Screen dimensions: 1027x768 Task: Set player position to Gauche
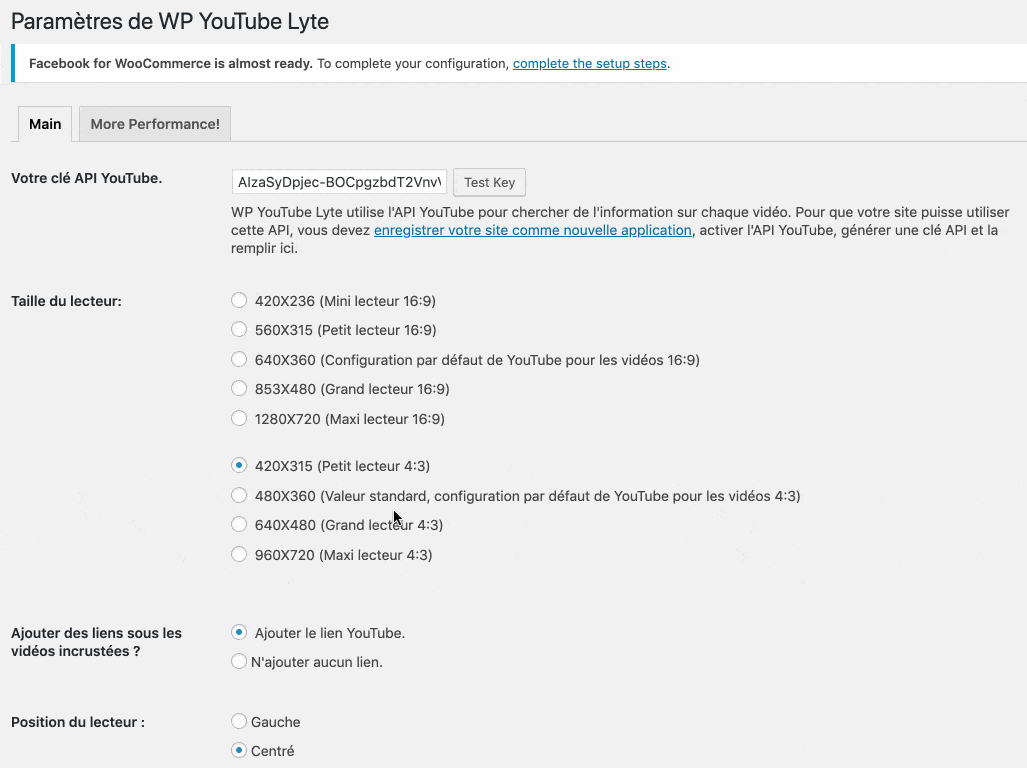point(239,720)
